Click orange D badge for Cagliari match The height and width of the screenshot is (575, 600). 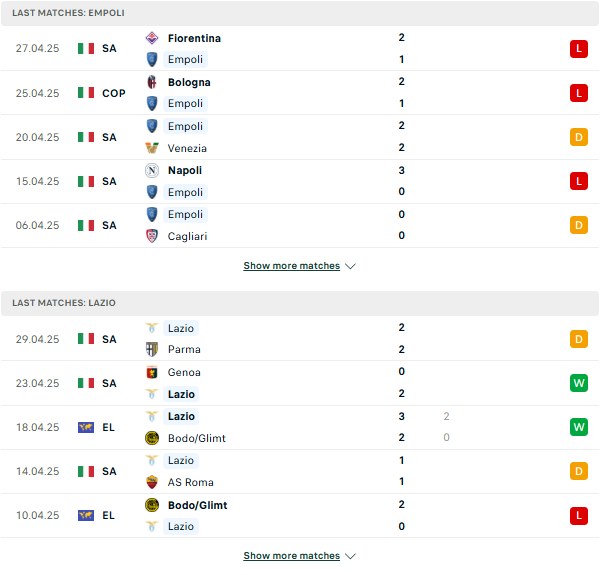579,225
